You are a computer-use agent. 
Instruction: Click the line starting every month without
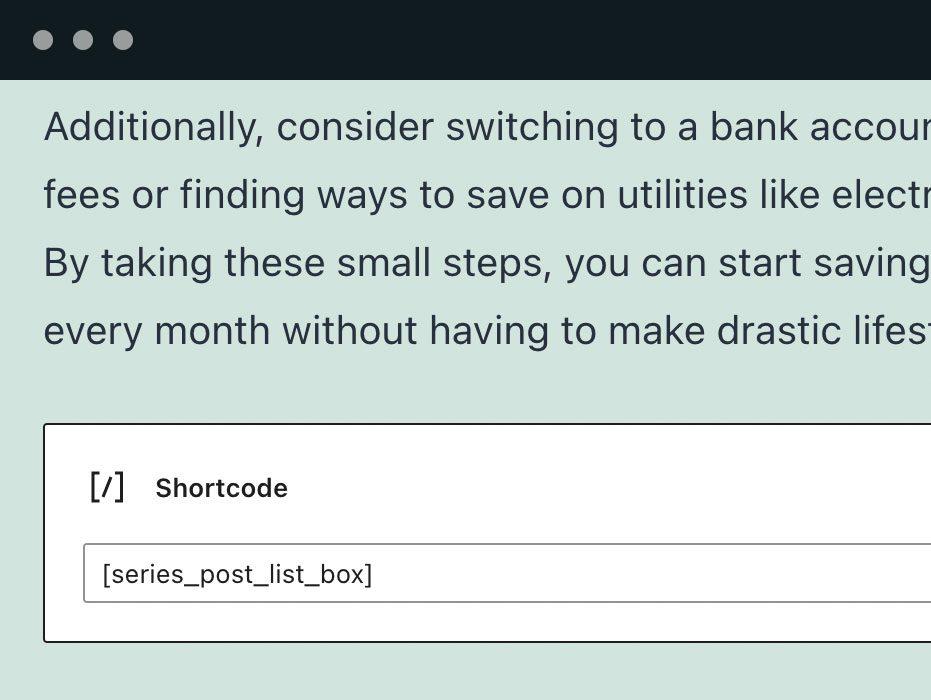[487, 331]
